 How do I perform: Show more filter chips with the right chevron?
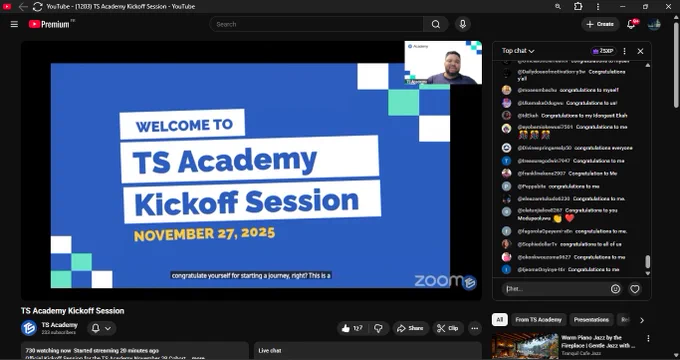click(642, 320)
